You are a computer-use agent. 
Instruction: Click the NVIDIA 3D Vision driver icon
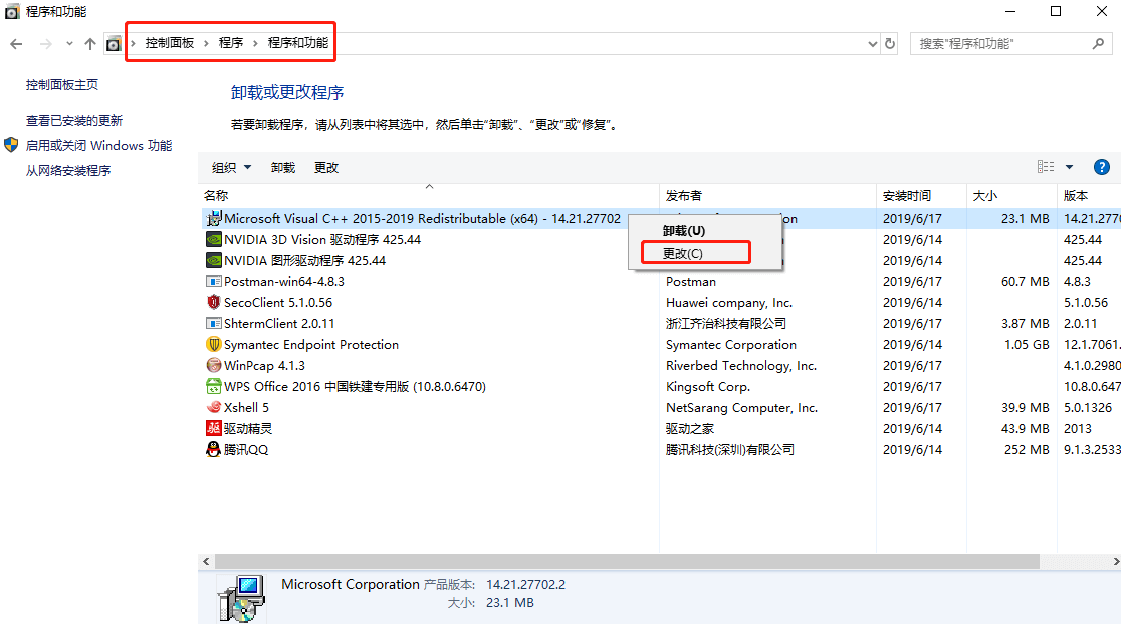pos(213,239)
